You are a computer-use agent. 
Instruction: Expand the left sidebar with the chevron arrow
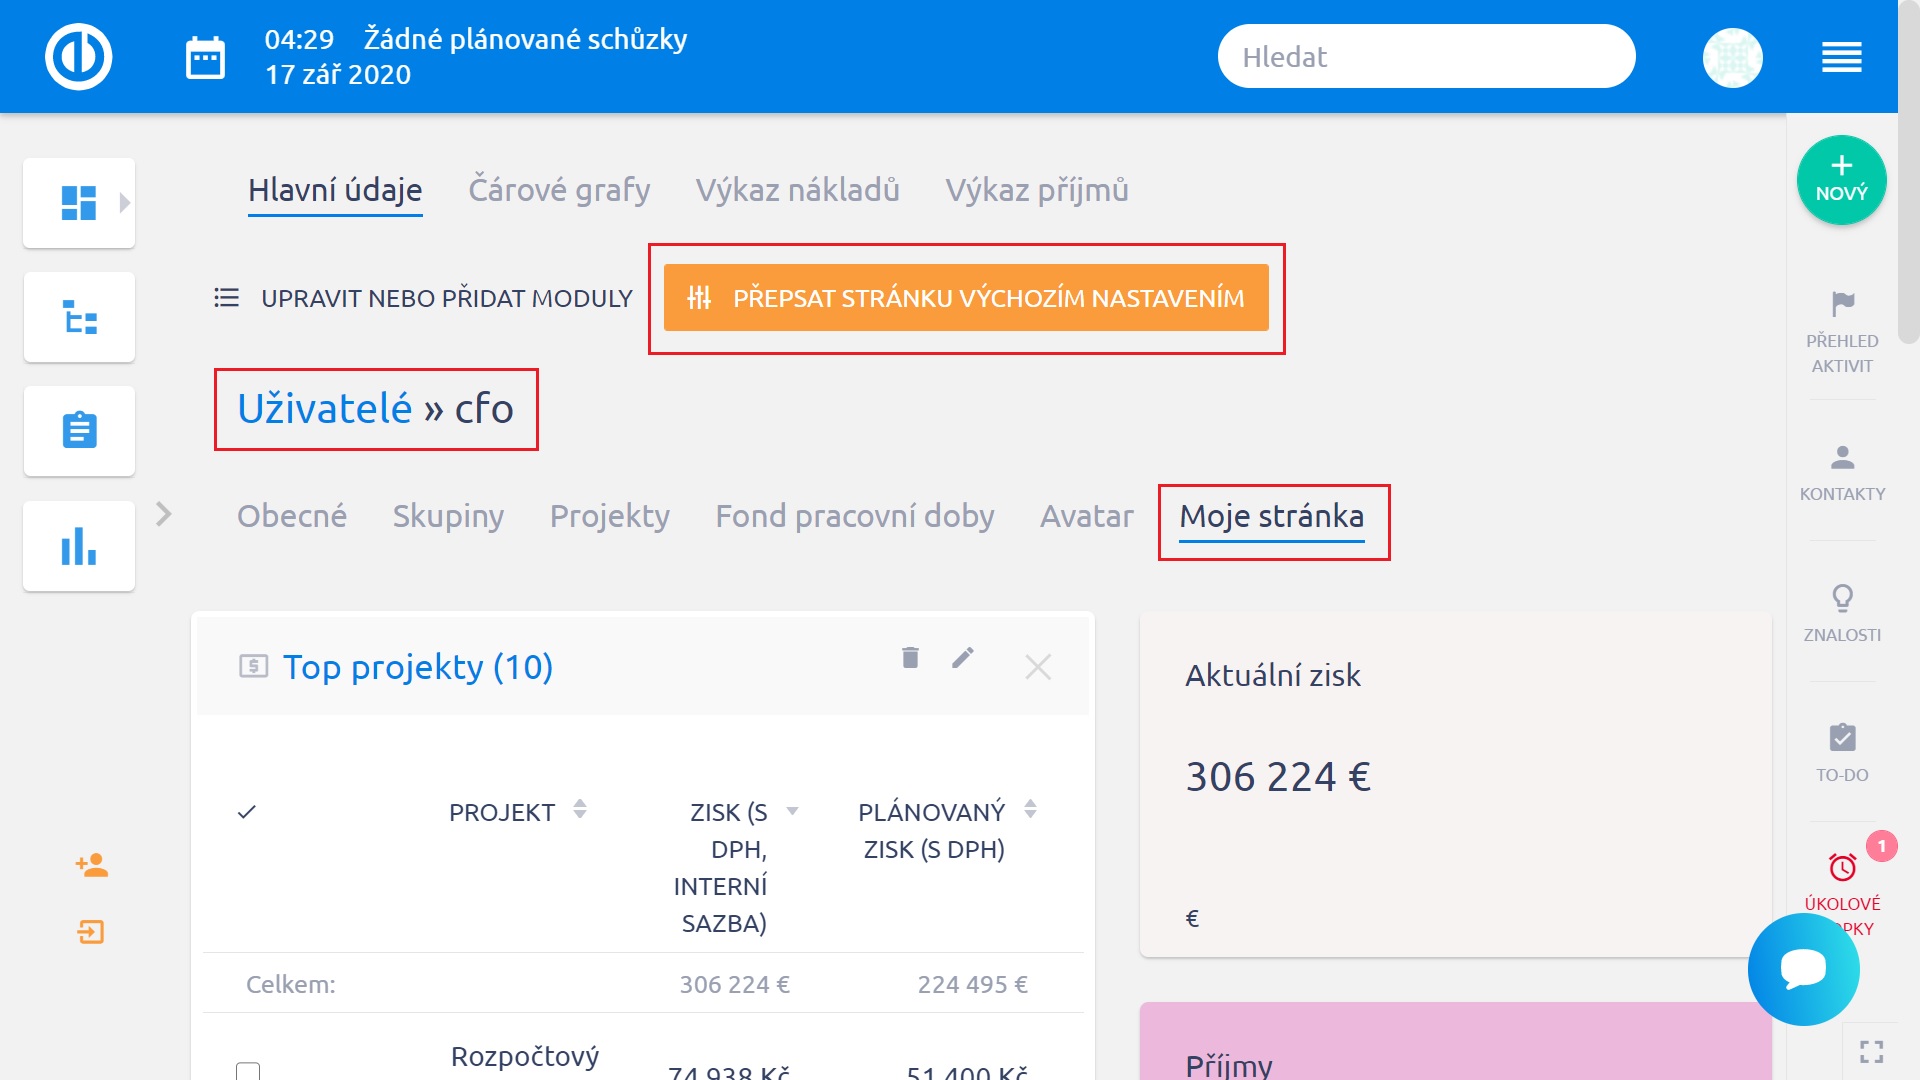pos(164,514)
